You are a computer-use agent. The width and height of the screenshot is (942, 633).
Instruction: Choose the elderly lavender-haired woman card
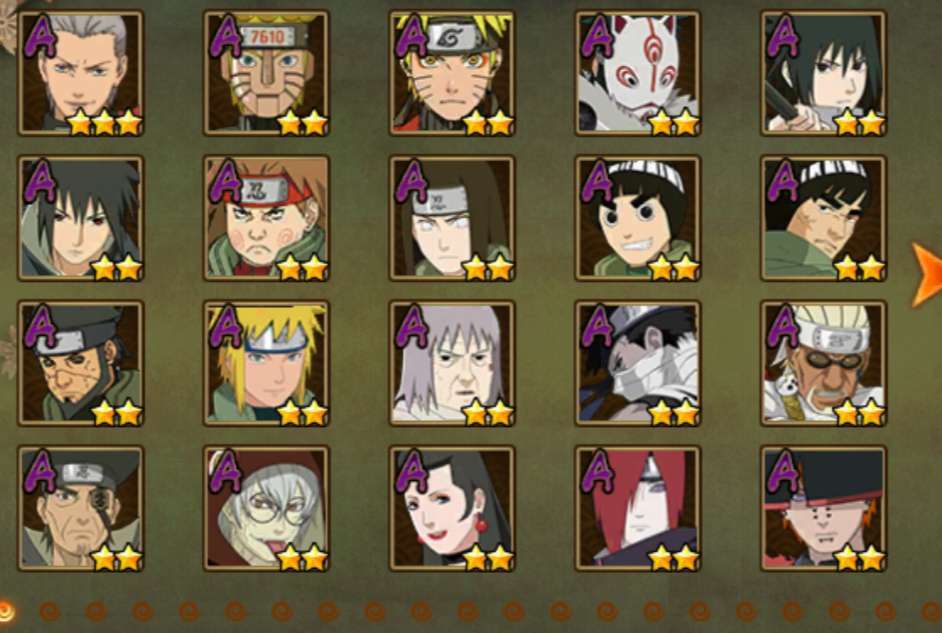coord(452,363)
